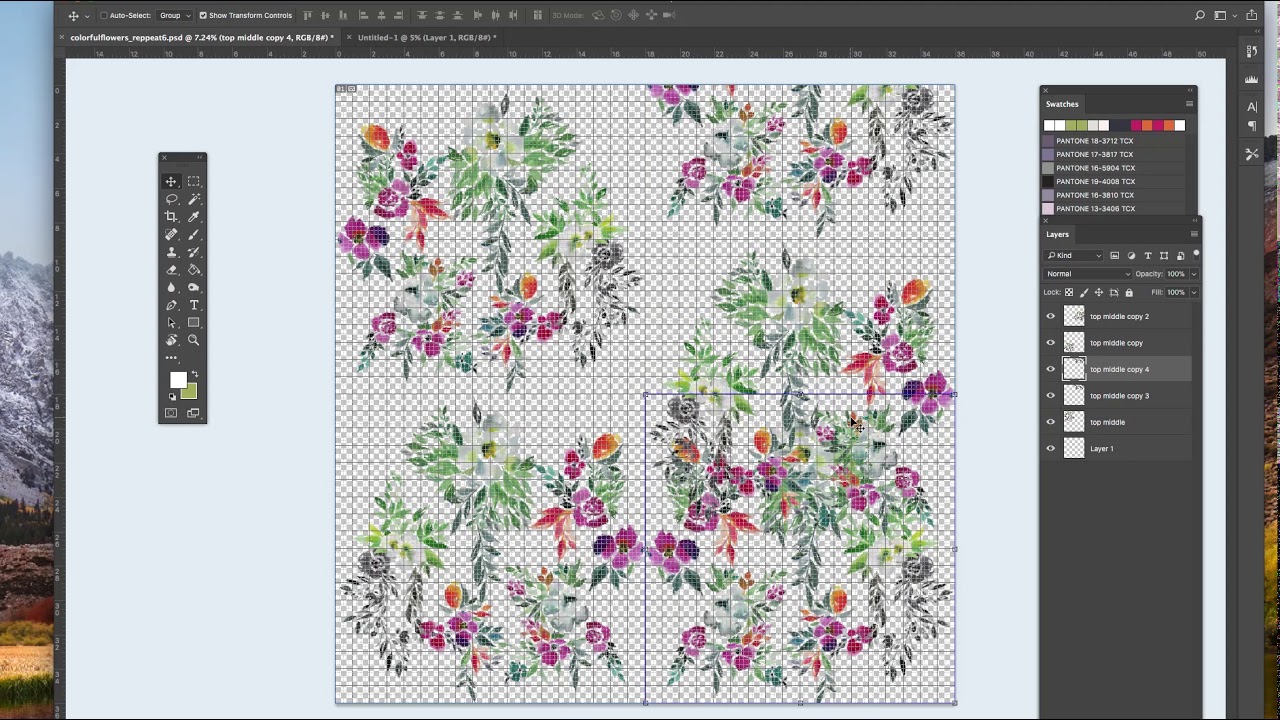The width and height of the screenshot is (1280, 720).
Task: Filter layers by type layers icon
Action: click(x=1148, y=256)
